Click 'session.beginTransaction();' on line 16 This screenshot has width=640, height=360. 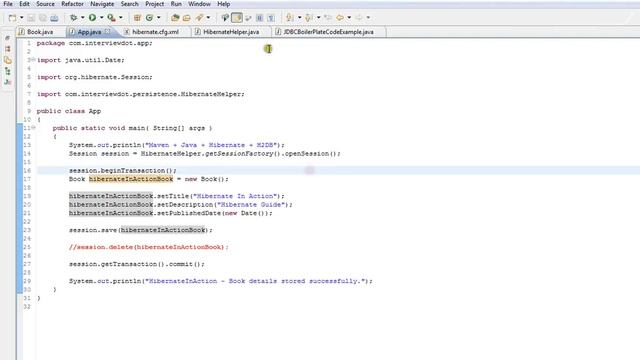(x=123, y=170)
